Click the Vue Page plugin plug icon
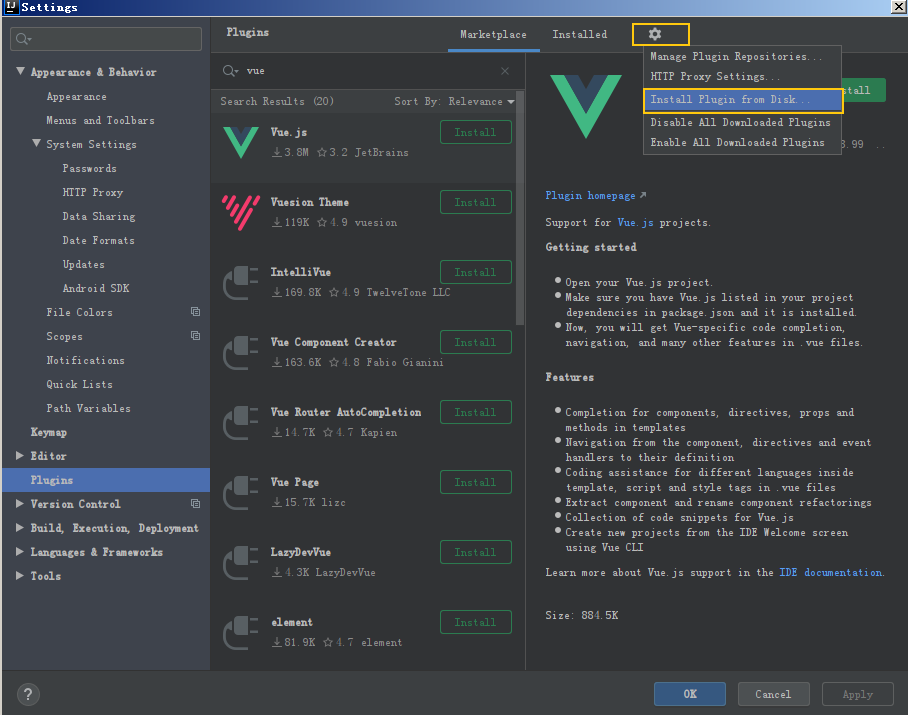Screen dimensions: 908x715 click(x=240, y=493)
